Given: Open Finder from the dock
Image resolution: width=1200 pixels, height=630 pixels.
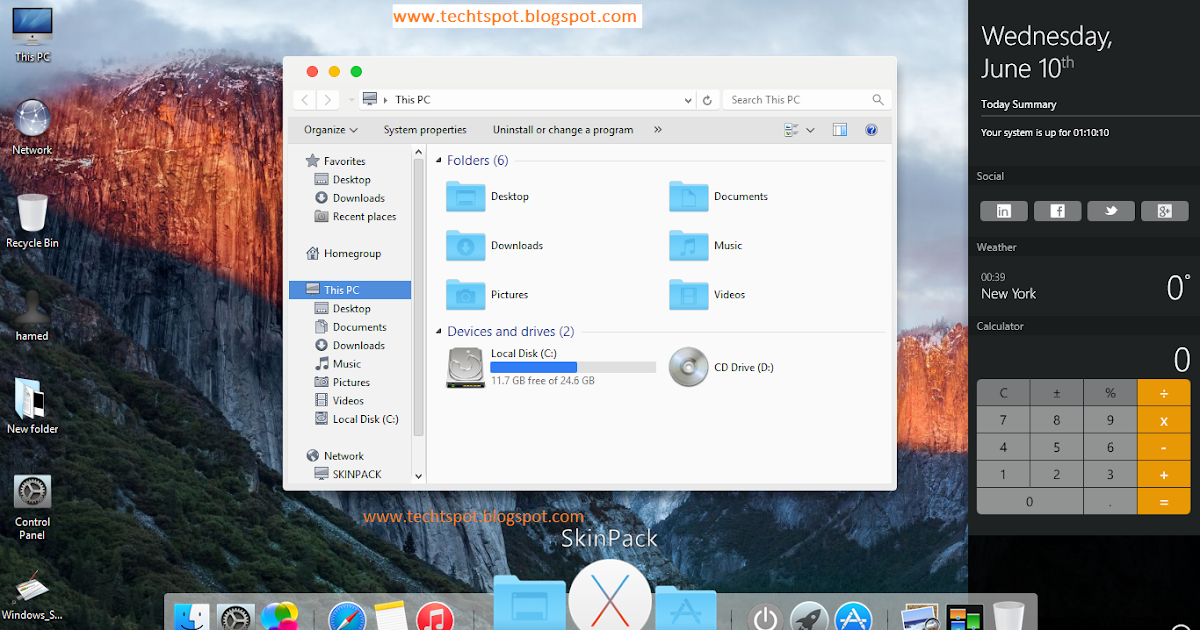Looking at the screenshot, I should point(190,615).
